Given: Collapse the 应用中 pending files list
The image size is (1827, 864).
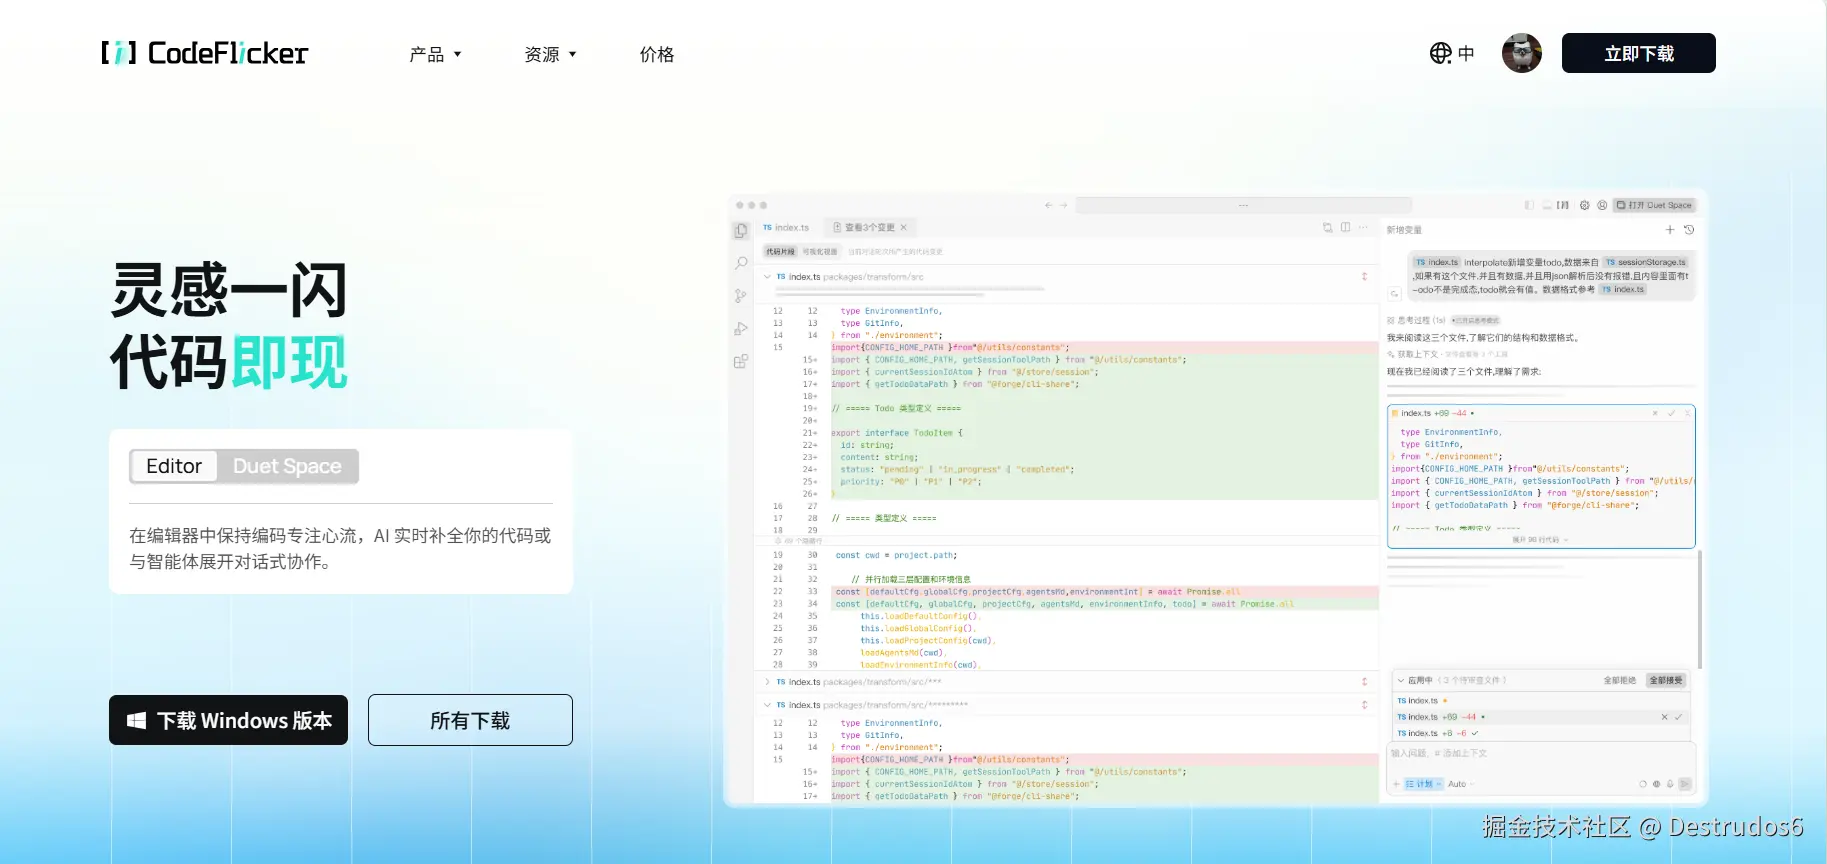Looking at the screenshot, I should click(1402, 680).
